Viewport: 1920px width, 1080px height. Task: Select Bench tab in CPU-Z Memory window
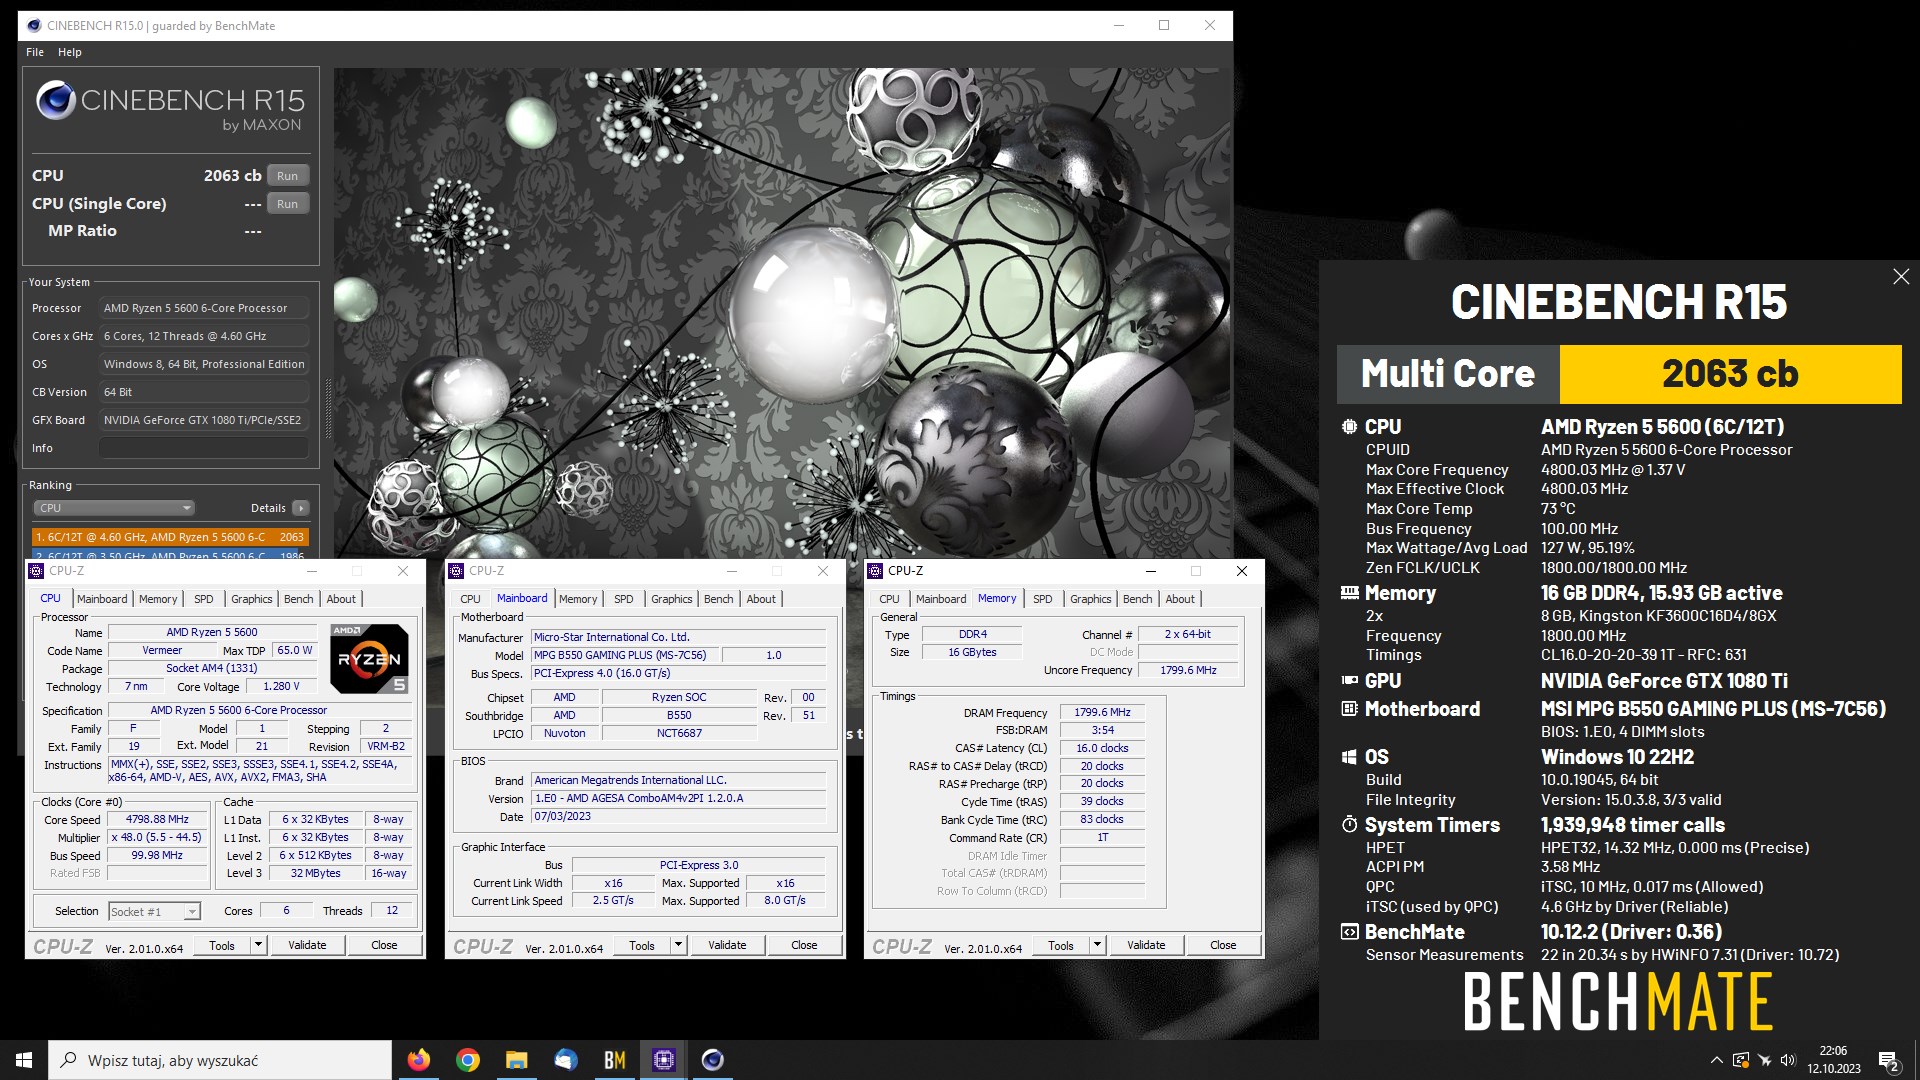click(1138, 599)
